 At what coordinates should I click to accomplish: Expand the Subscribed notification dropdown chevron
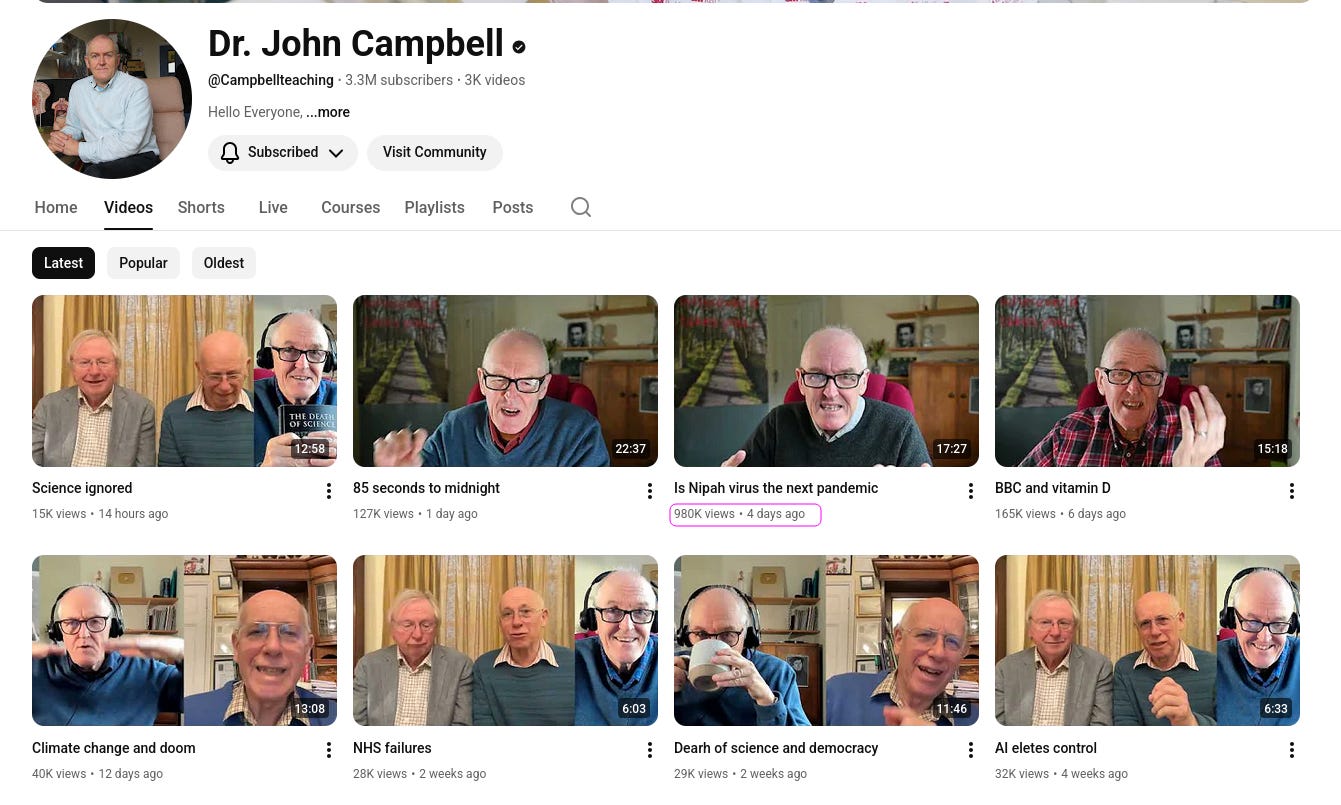point(336,153)
